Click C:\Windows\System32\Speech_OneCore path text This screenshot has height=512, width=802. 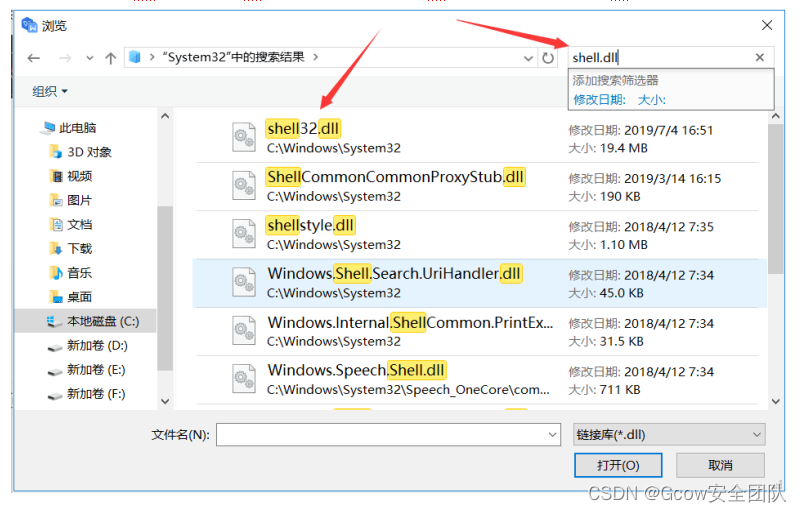pyautogui.click(x=408, y=390)
